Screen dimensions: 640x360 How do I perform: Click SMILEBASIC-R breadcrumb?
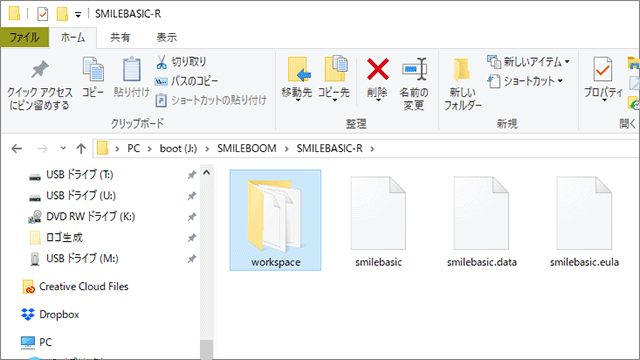[329, 149]
